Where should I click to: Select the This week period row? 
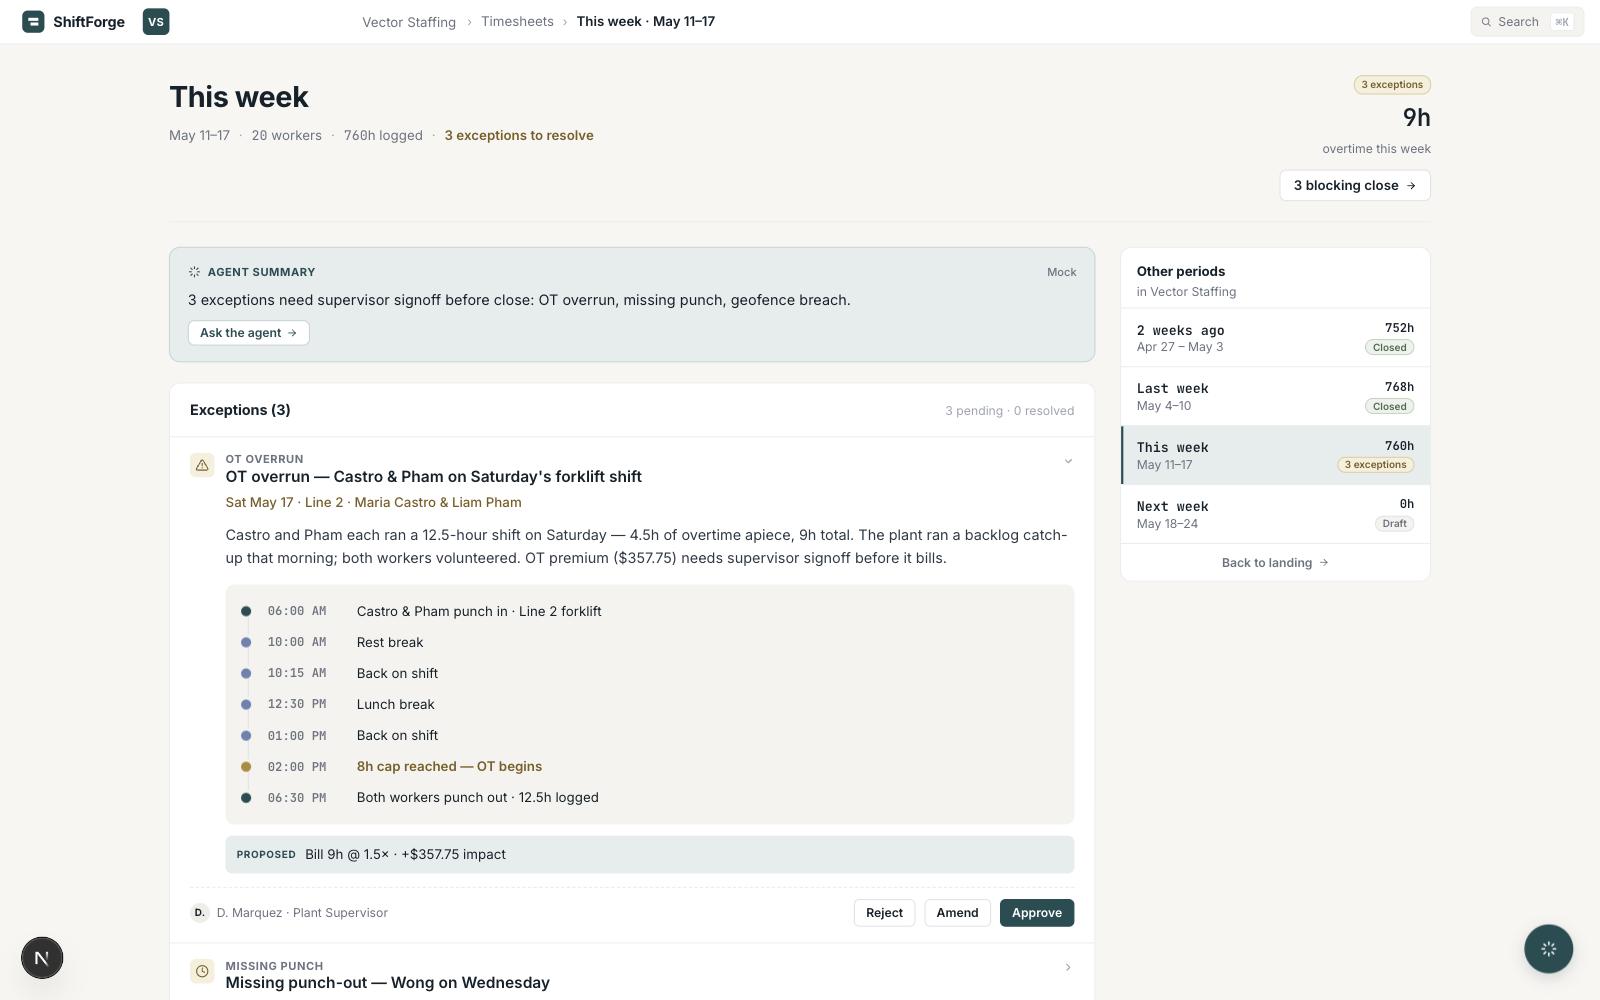point(1275,455)
